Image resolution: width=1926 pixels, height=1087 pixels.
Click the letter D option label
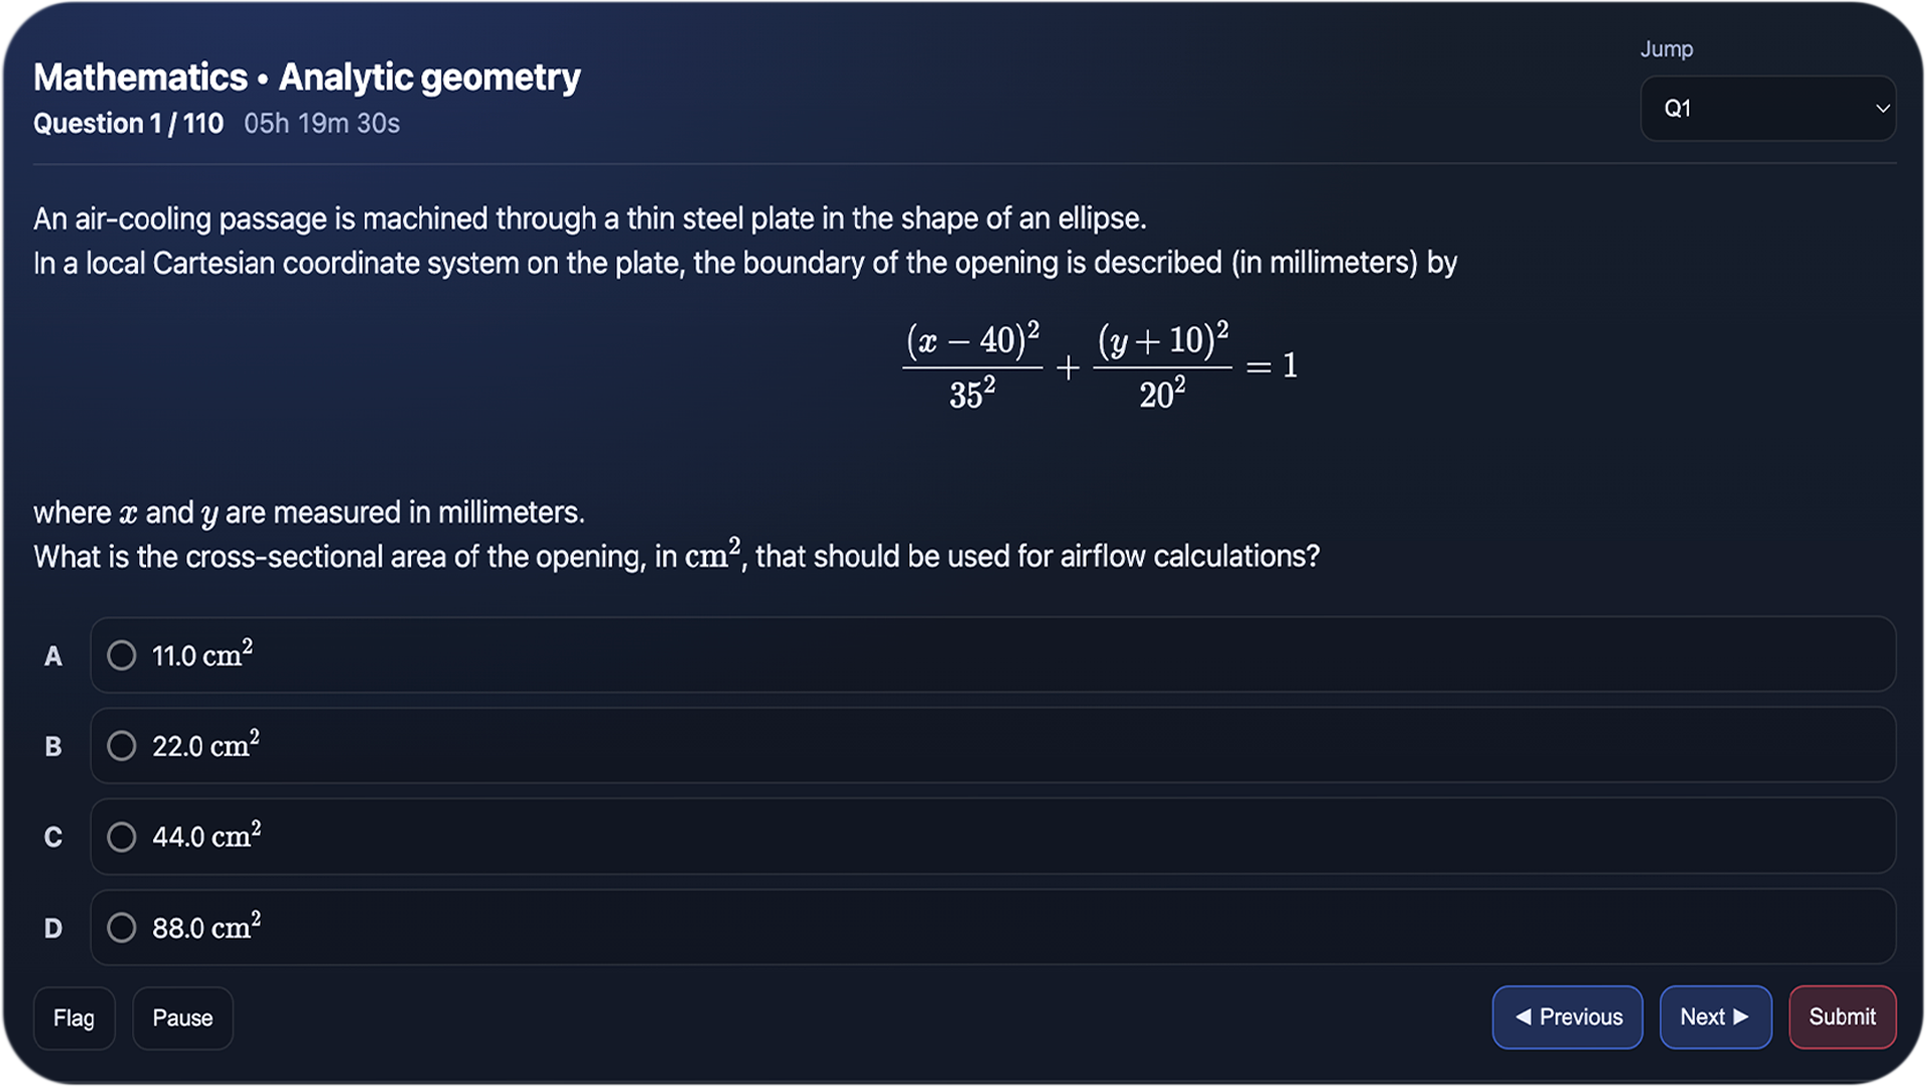pos(53,928)
